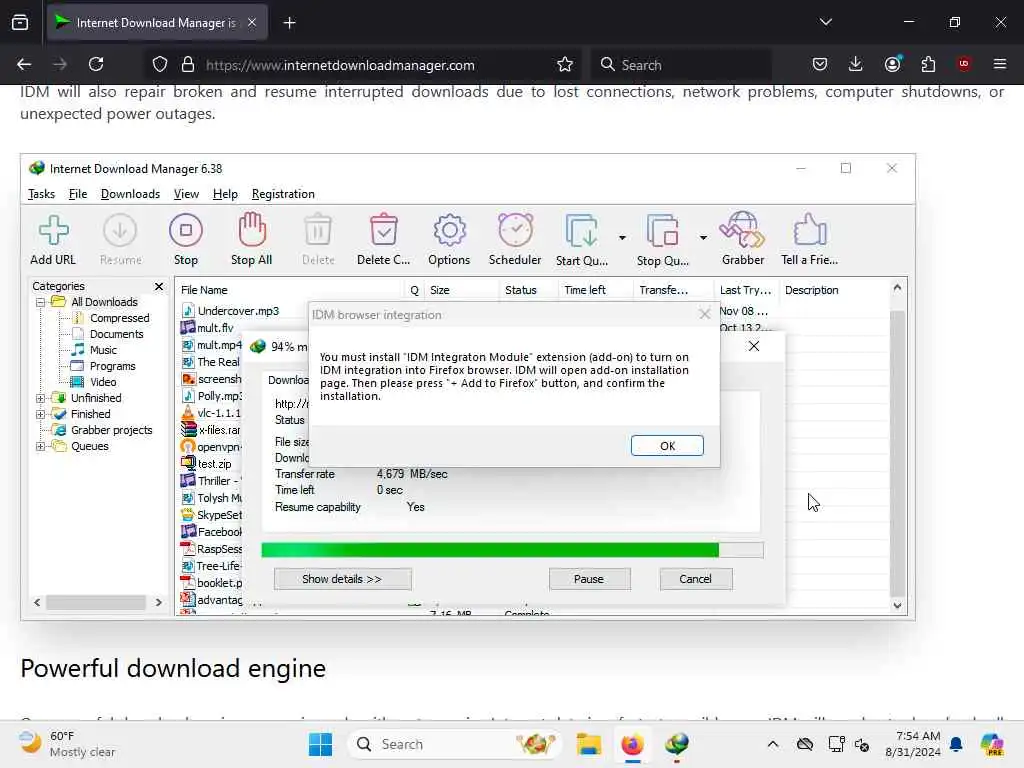This screenshot has width=1024, height=768.
Task: Click the Show details >> button
Action: point(342,579)
